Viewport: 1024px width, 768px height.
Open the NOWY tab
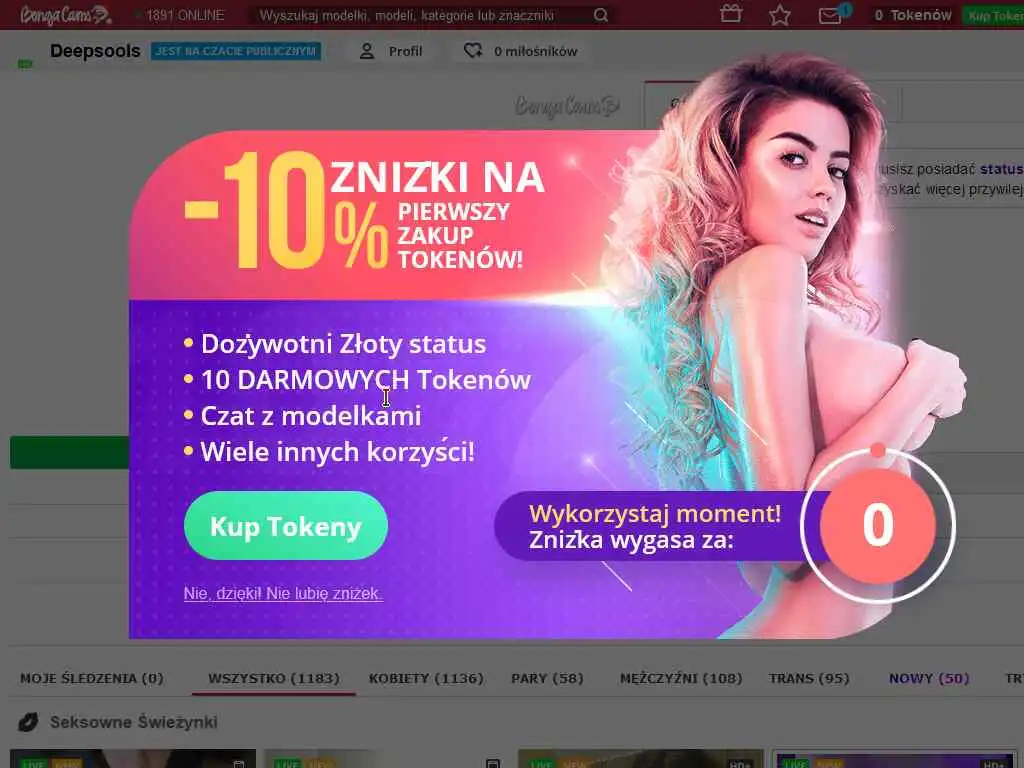[929, 679]
